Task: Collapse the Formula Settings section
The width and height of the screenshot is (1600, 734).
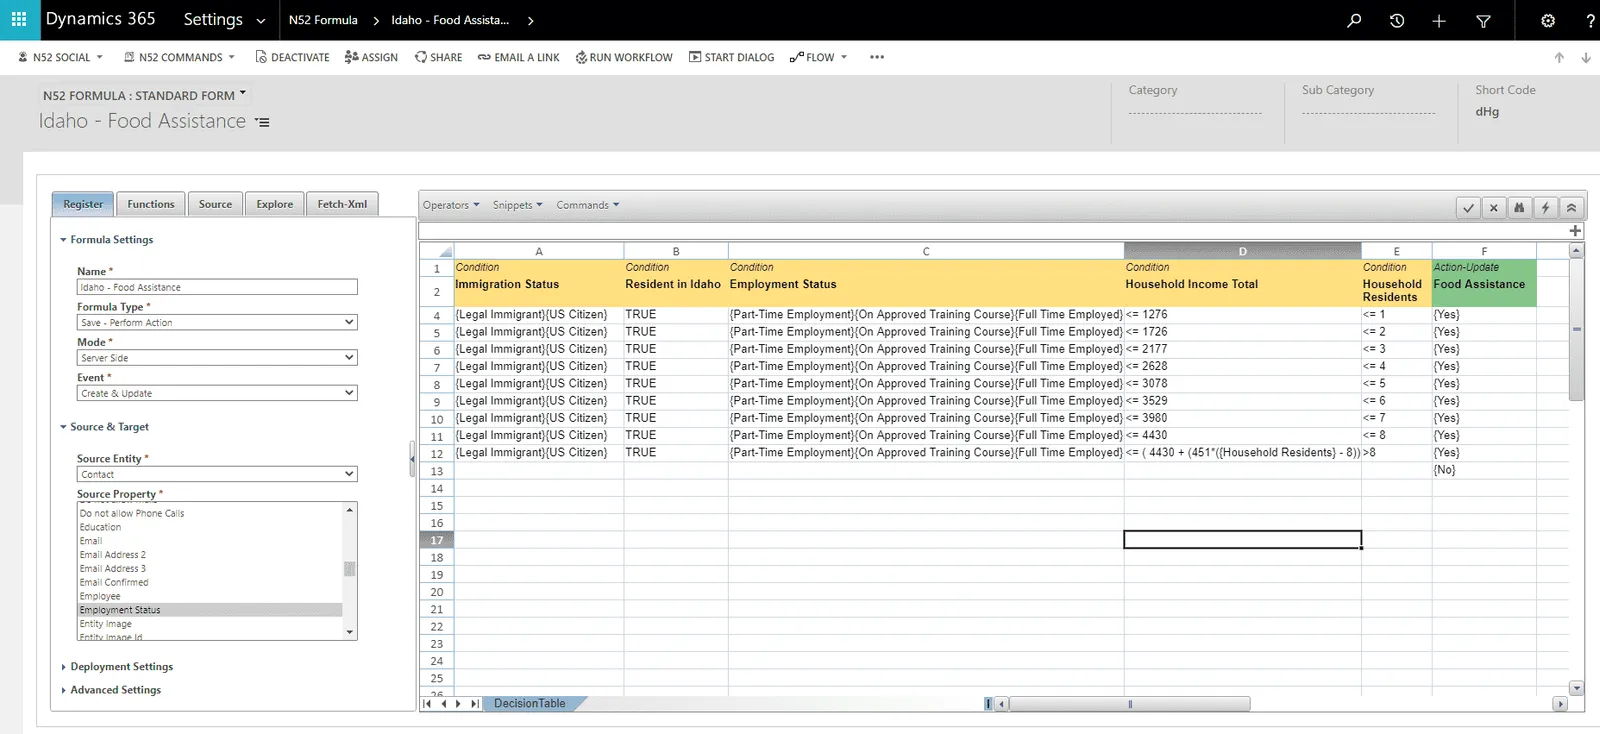Action: 107,240
